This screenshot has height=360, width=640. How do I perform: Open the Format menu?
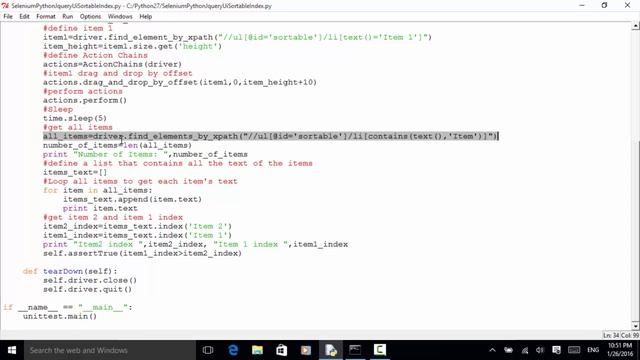click(x=46, y=16)
